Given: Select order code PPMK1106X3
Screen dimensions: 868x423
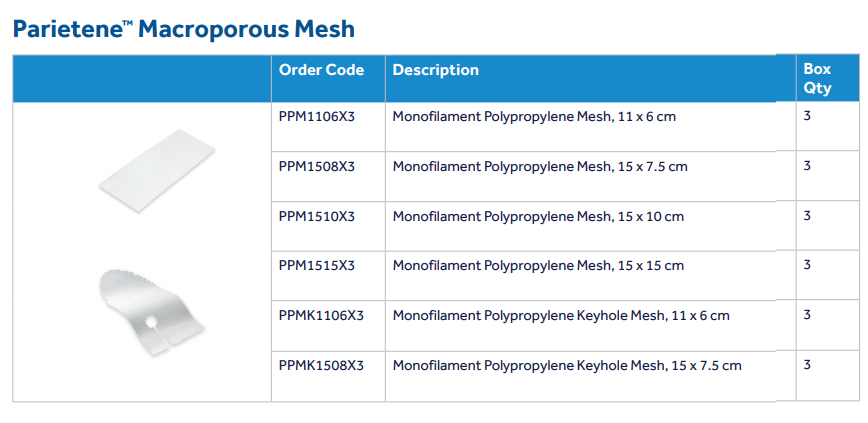Looking at the screenshot, I should (x=321, y=315).
